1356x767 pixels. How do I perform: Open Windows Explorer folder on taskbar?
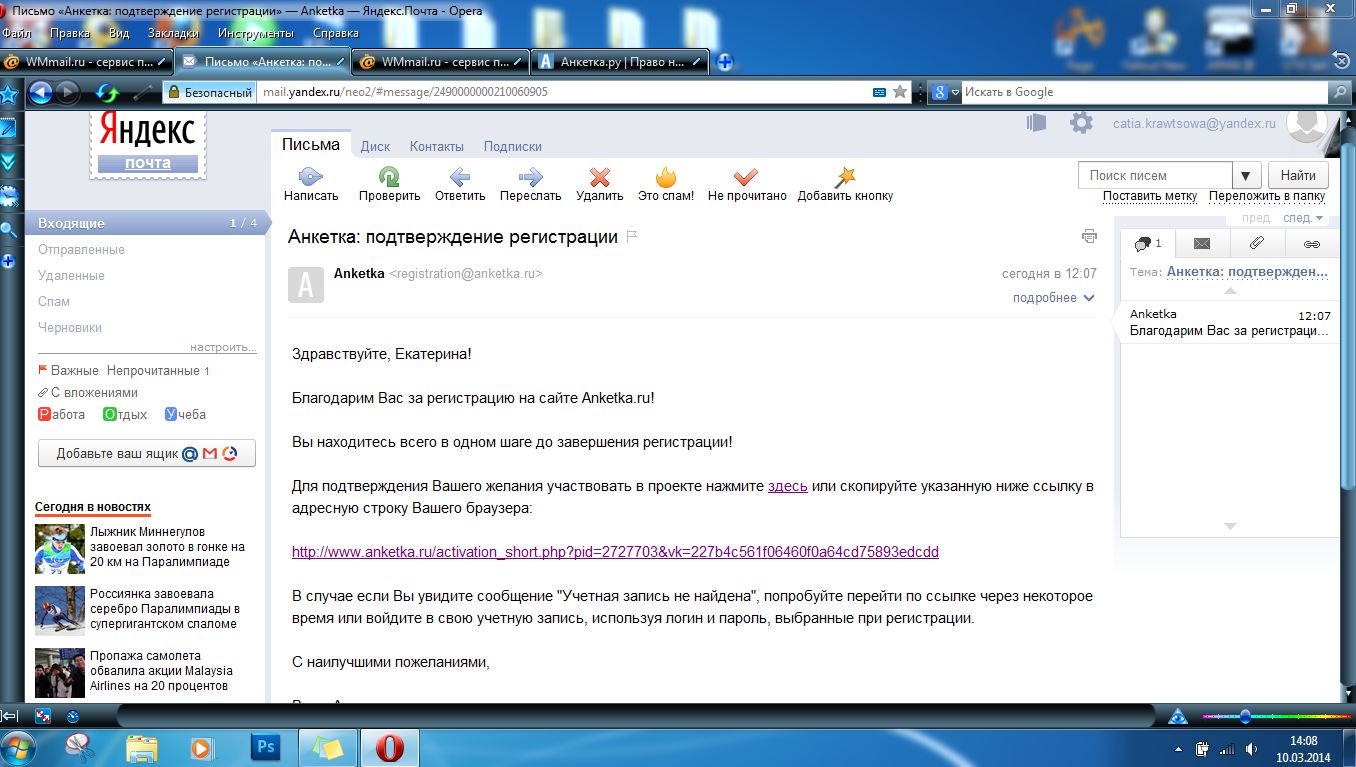tap(141, 746)
